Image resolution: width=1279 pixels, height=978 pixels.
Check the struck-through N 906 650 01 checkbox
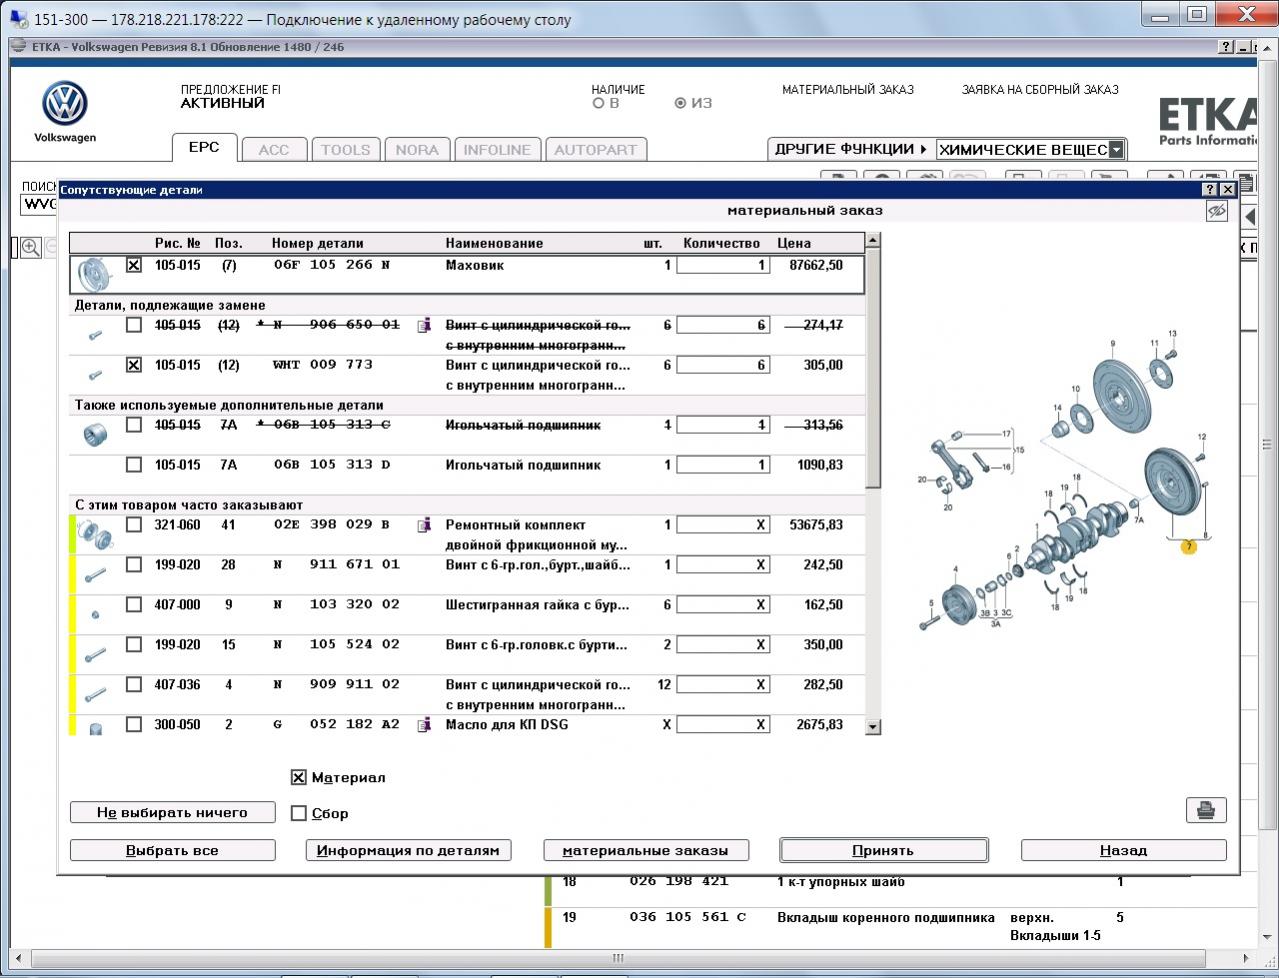point(134,325)
